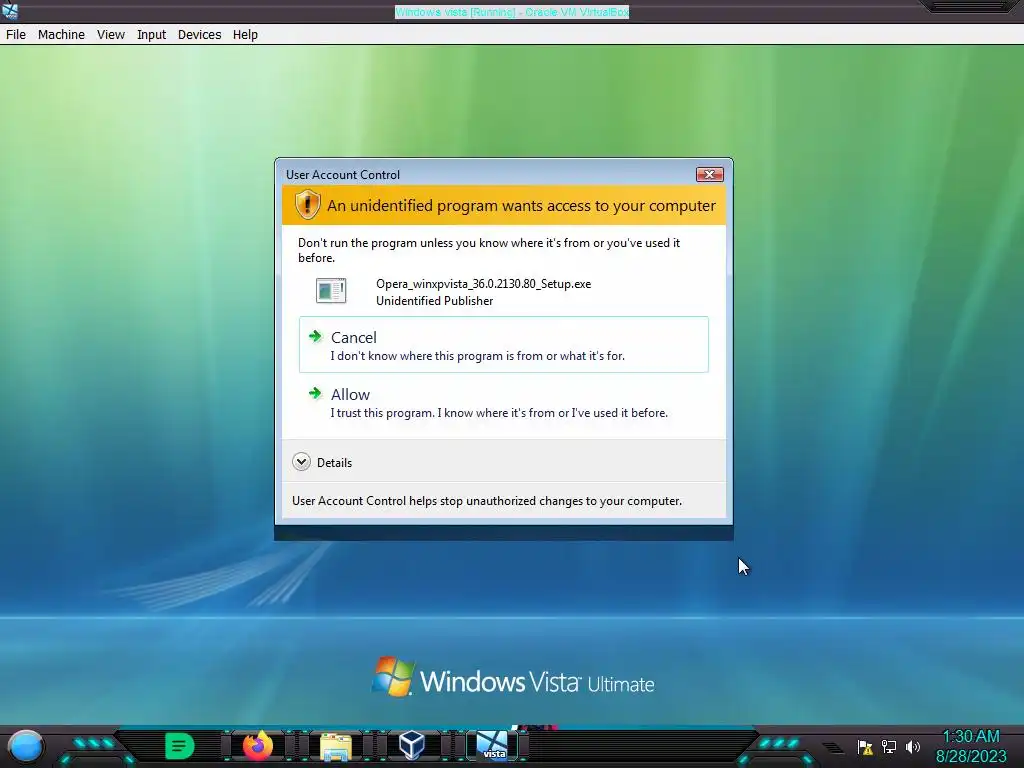Expand the Details section chevron
This screenshot has width=1024, height=768.
301,462
